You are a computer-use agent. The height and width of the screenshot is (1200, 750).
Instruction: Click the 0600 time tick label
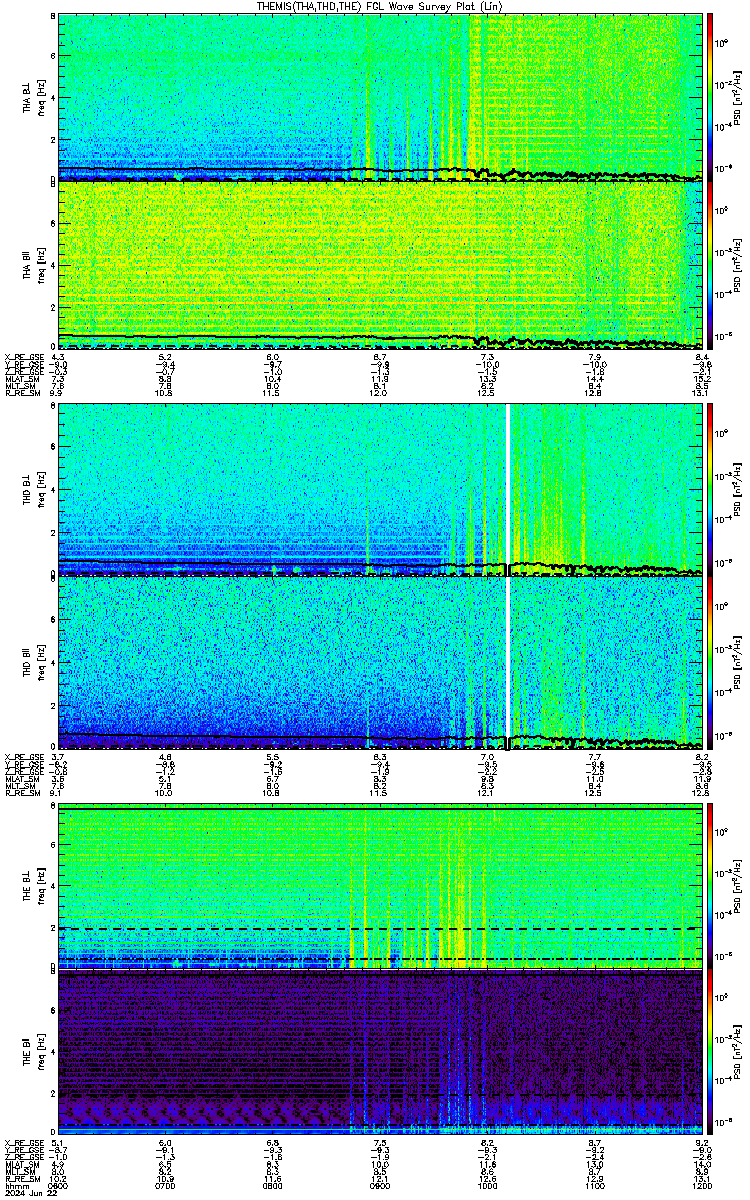coord(58,1187)
